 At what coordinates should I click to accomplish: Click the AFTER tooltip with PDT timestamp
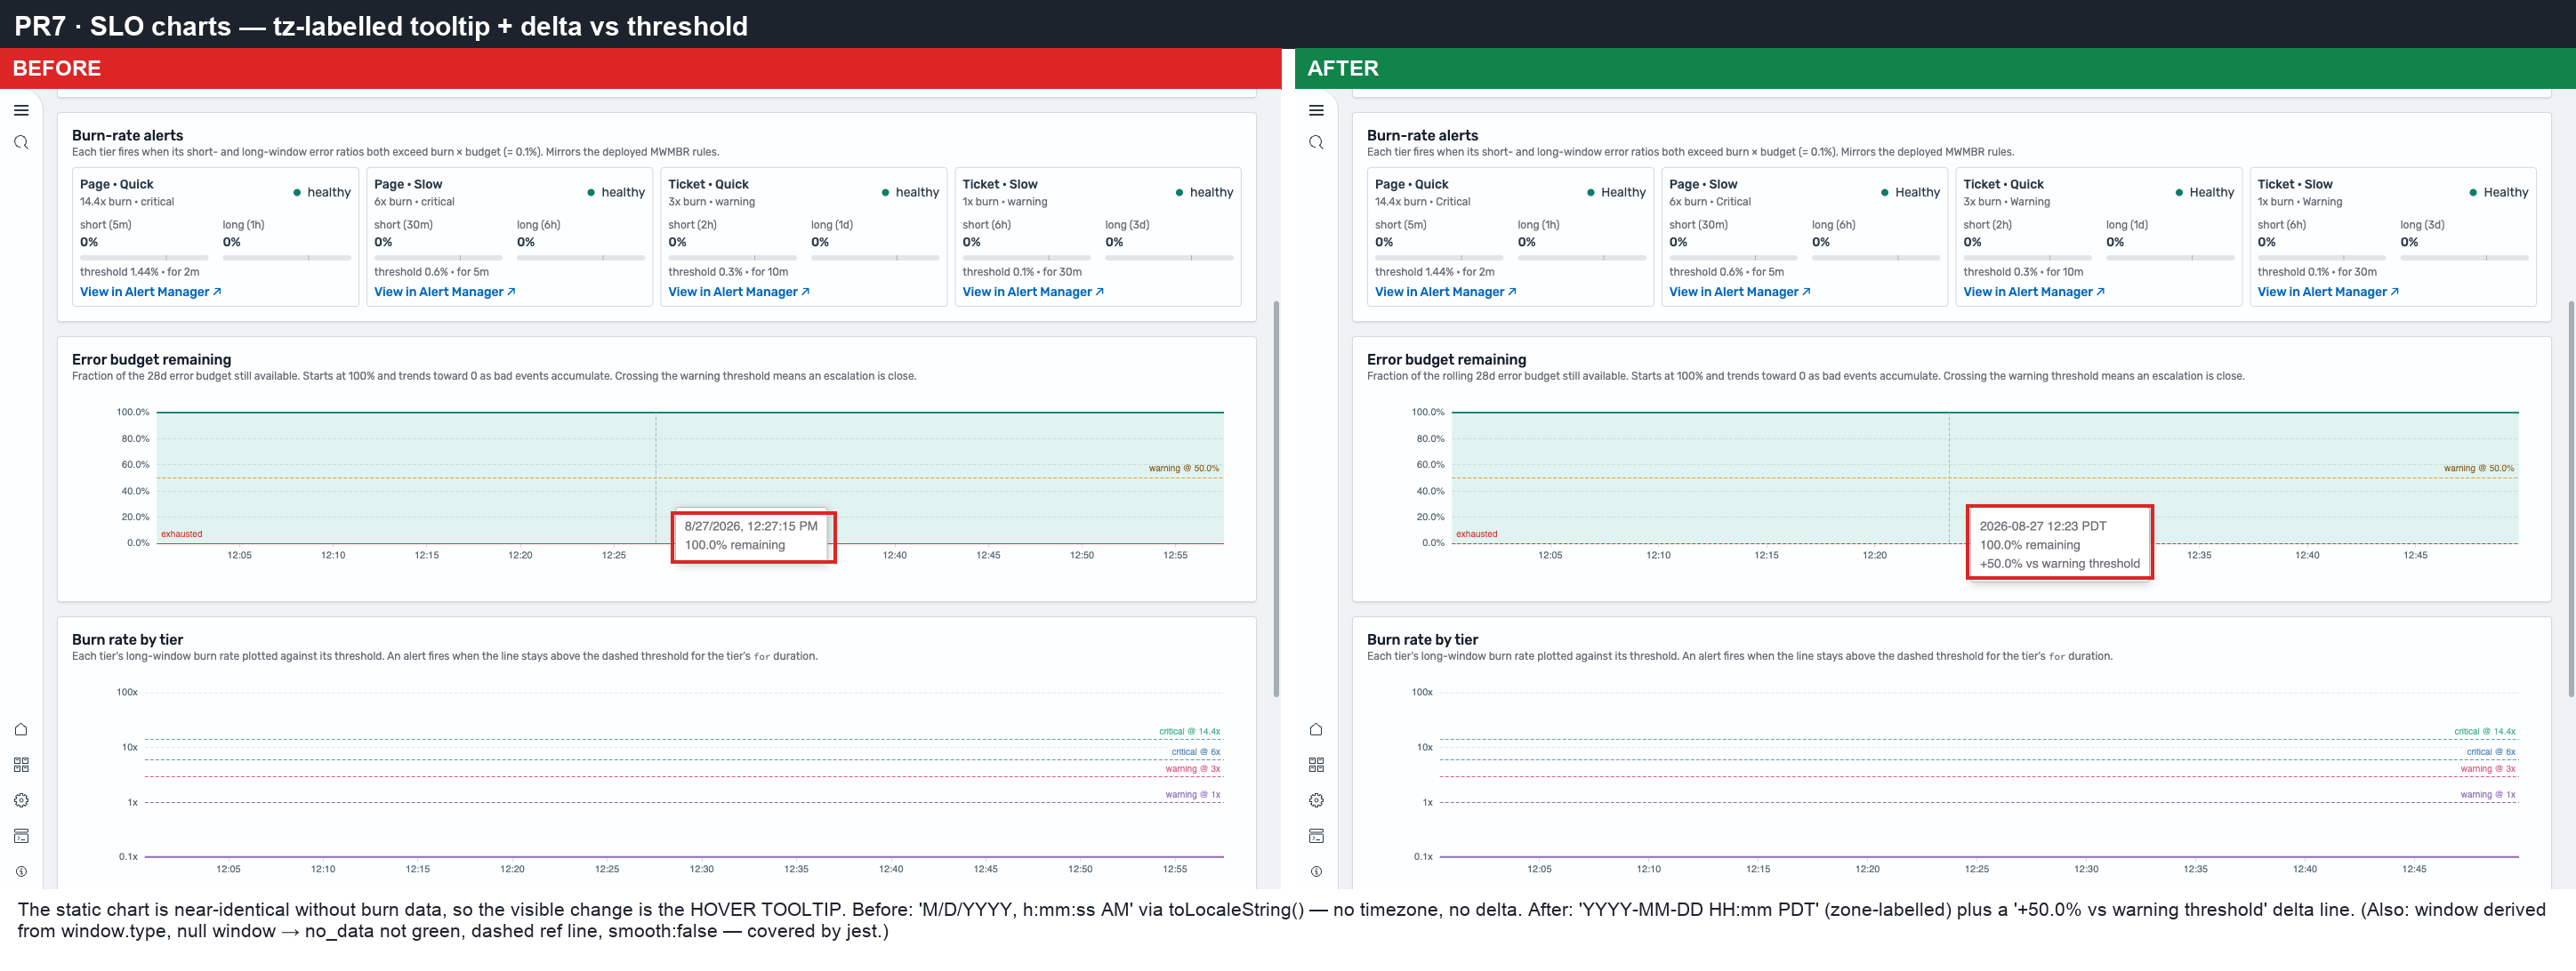(2059, 543)
